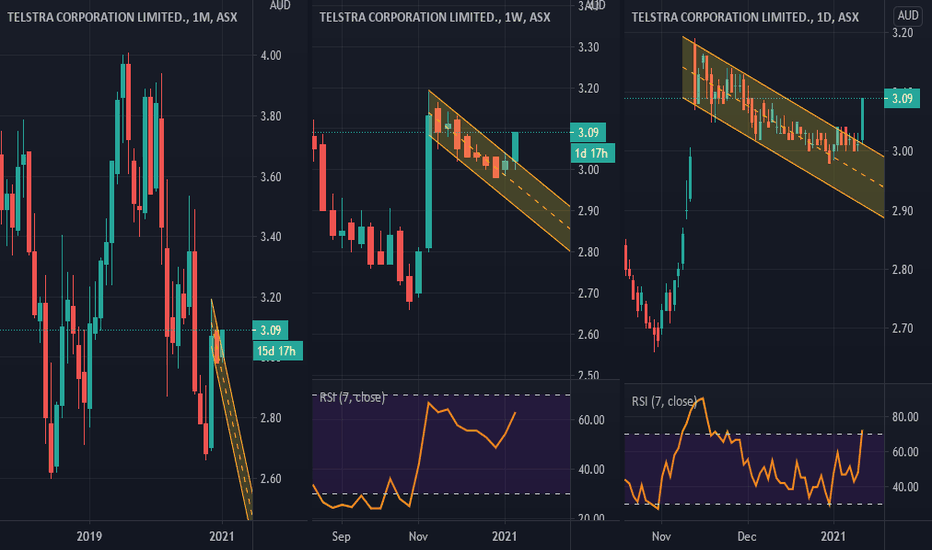This screenshot has height=550, width=932.
Task: Click the Nov time axis label on weekly chart
Action: (x=418, y=536)
